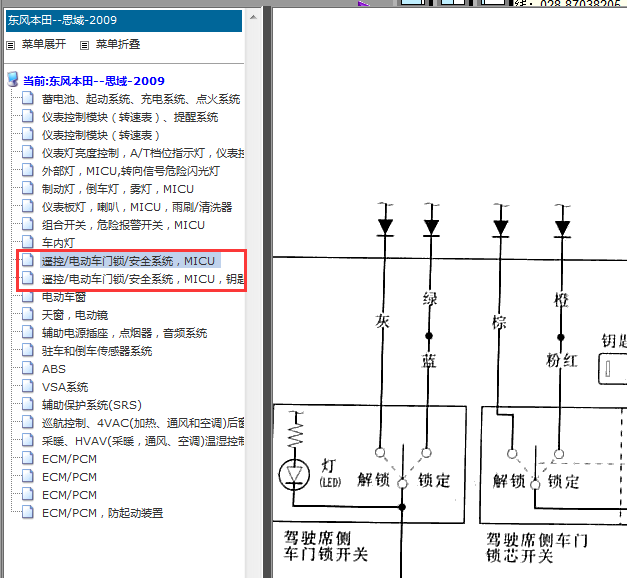The image size is (627, 578).
Task: Open 辅助保护系统(SRS) entry
Action: tap(92, 405)
